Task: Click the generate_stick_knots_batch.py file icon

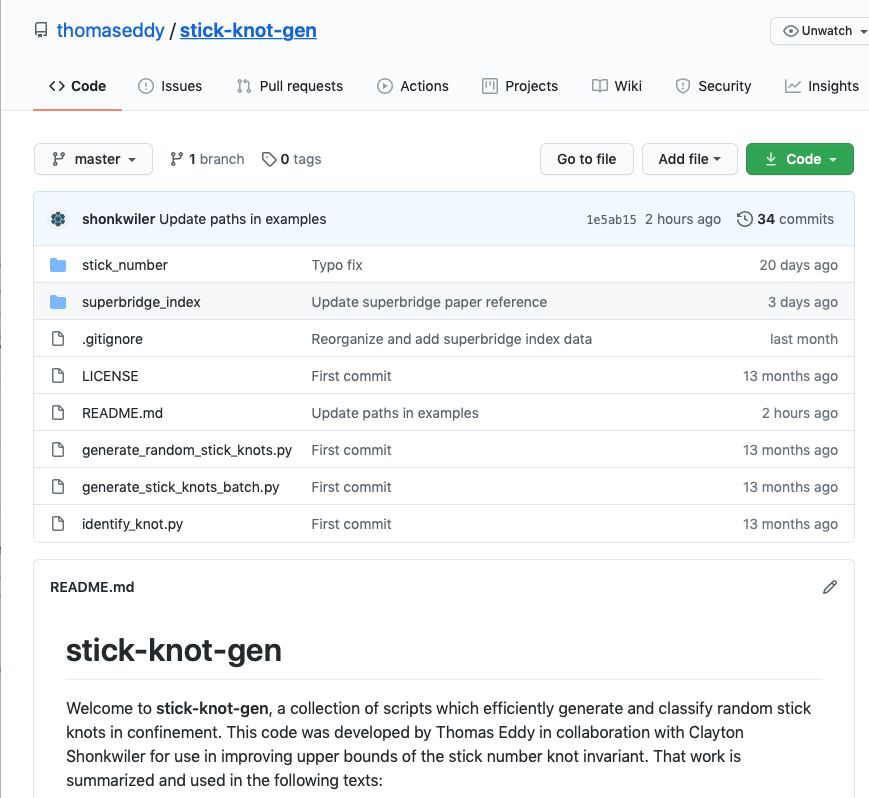Action: click(58, 487)
